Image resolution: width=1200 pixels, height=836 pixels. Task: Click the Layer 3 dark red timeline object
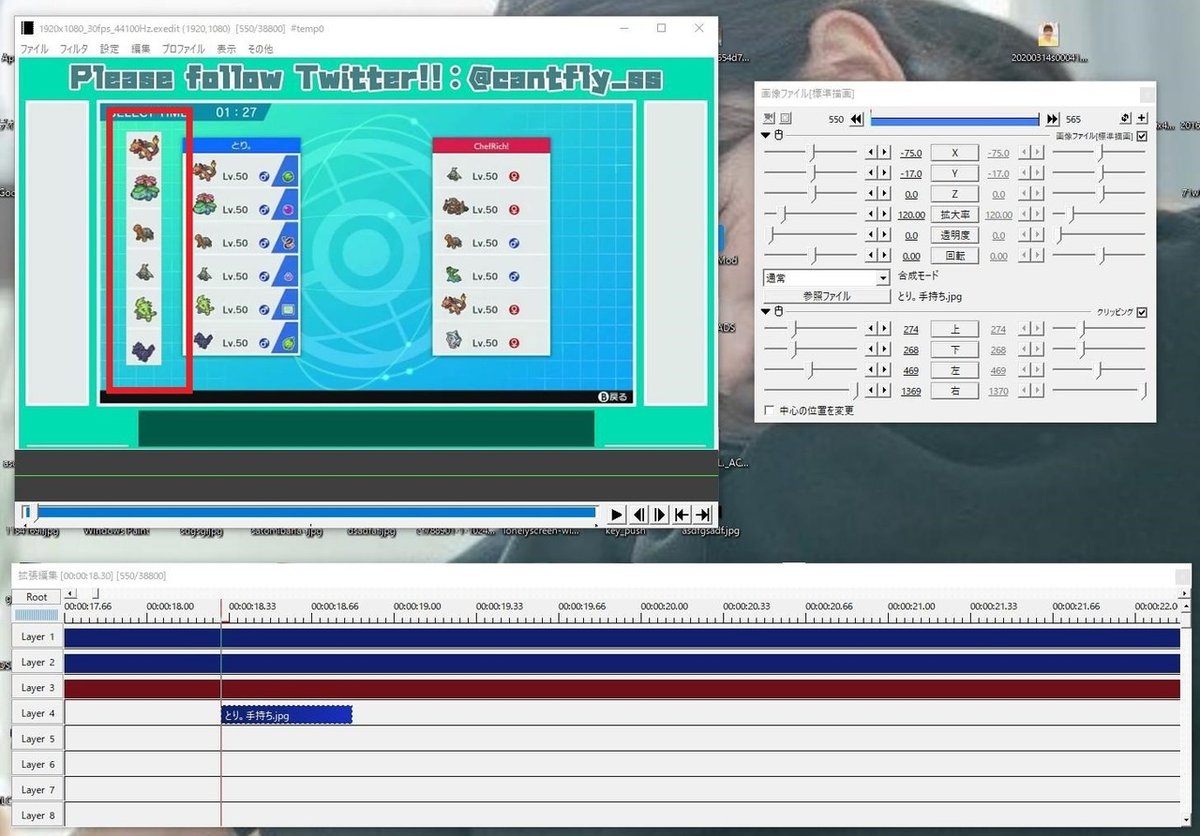(x=622, y=689)
